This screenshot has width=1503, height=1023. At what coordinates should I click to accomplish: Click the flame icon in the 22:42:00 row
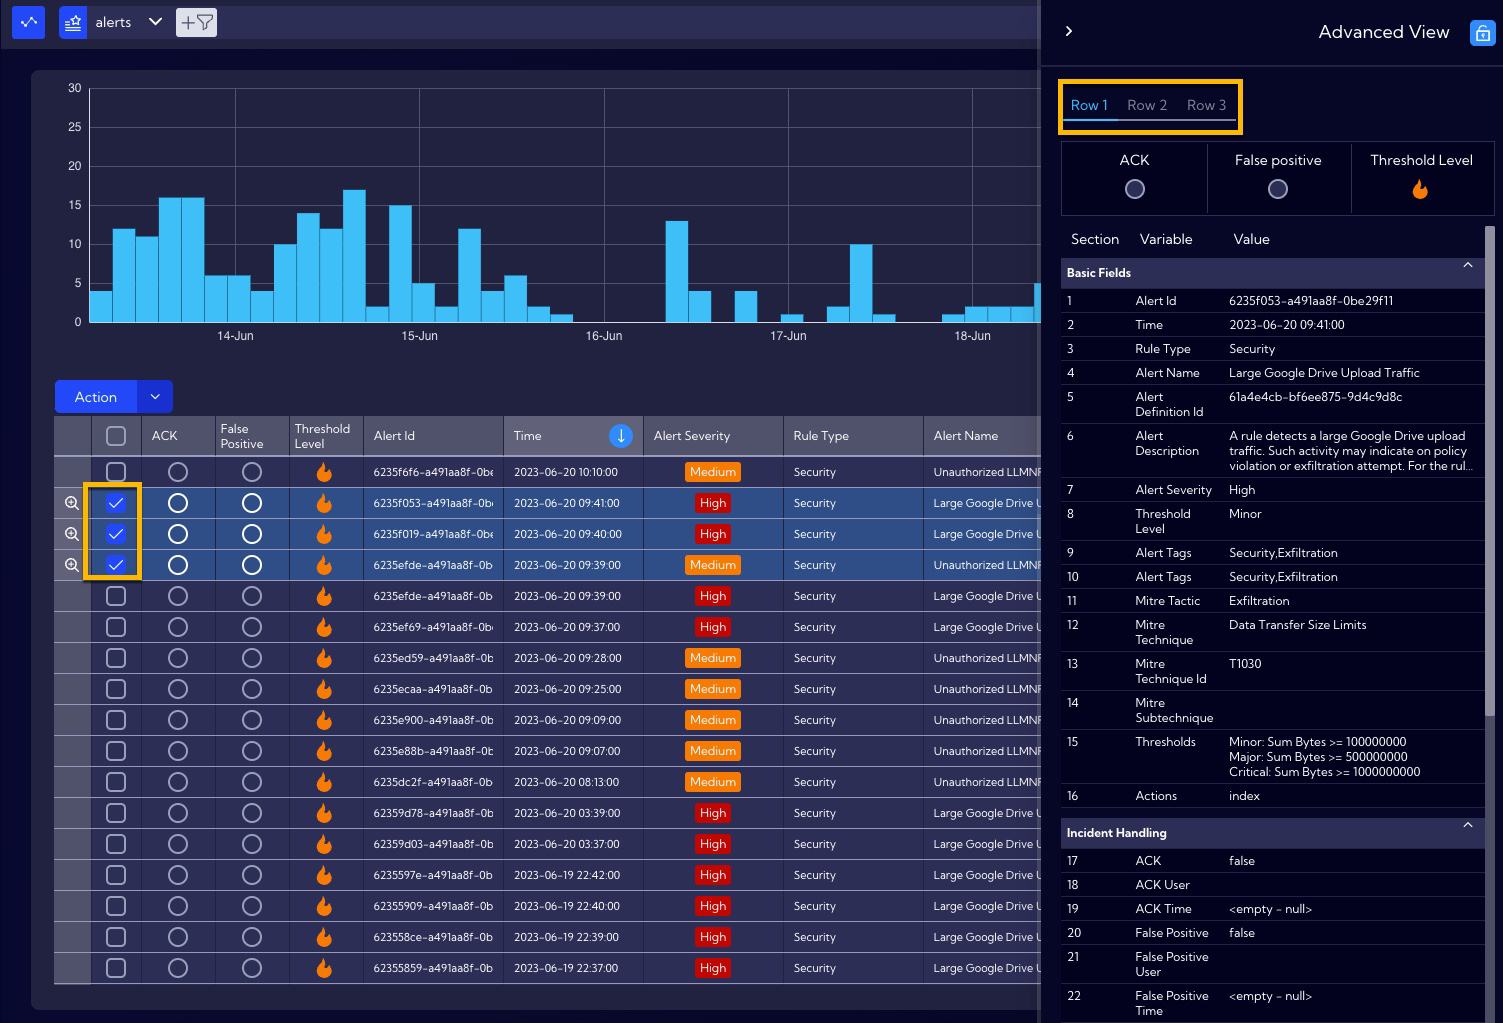pyautogui.click(x=324, y=875)
